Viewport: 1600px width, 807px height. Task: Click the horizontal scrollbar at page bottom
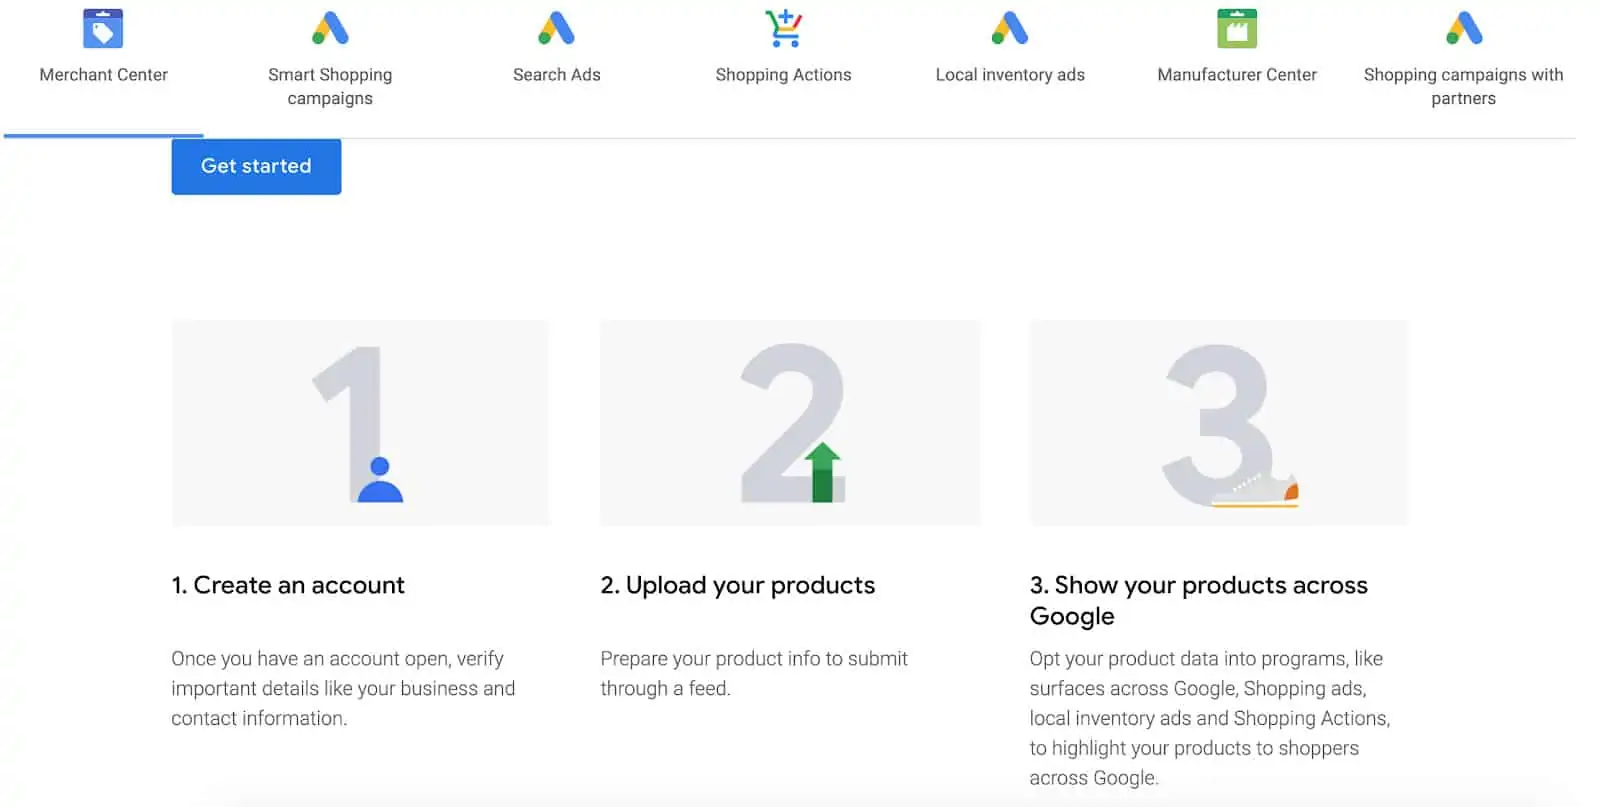[800, 803]
